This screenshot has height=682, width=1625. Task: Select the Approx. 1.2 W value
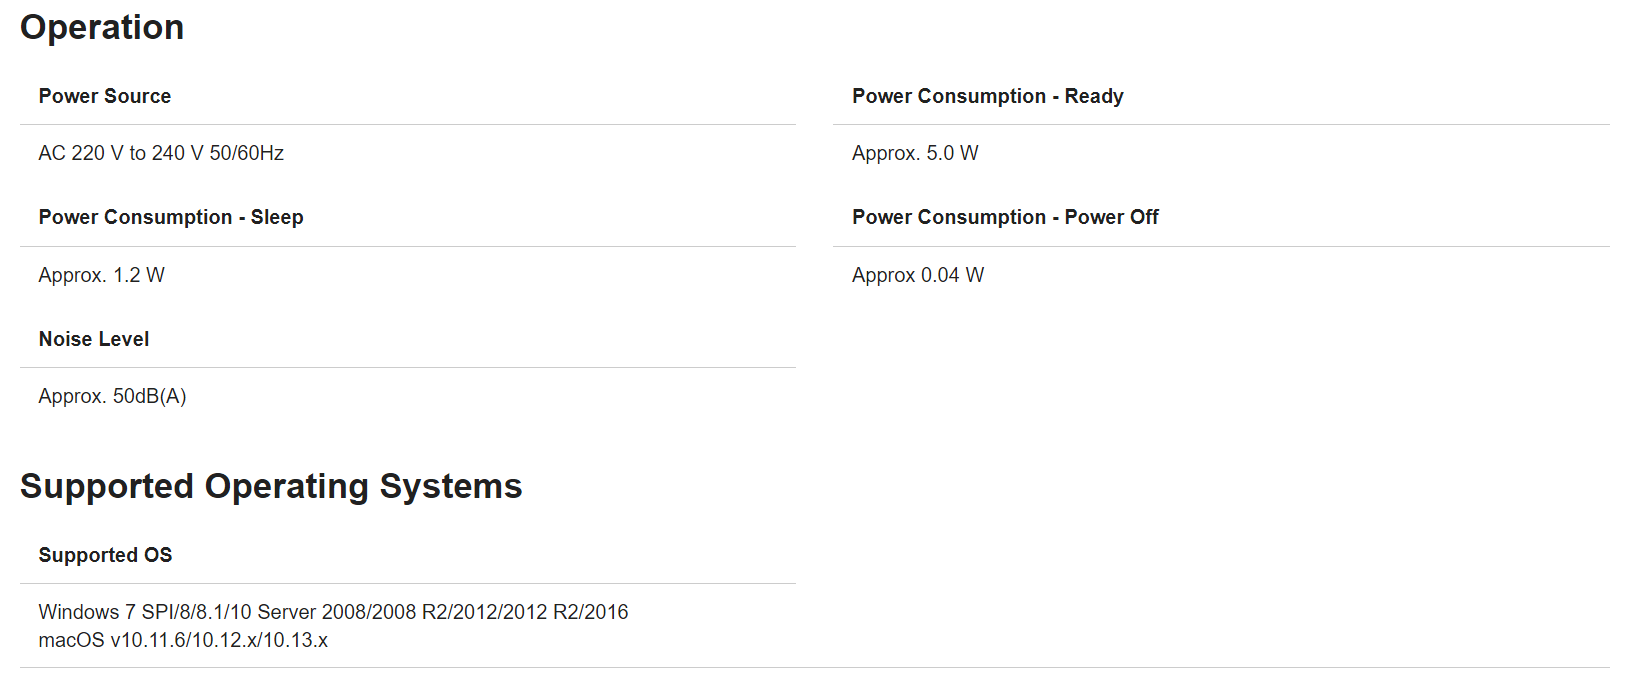101,275
